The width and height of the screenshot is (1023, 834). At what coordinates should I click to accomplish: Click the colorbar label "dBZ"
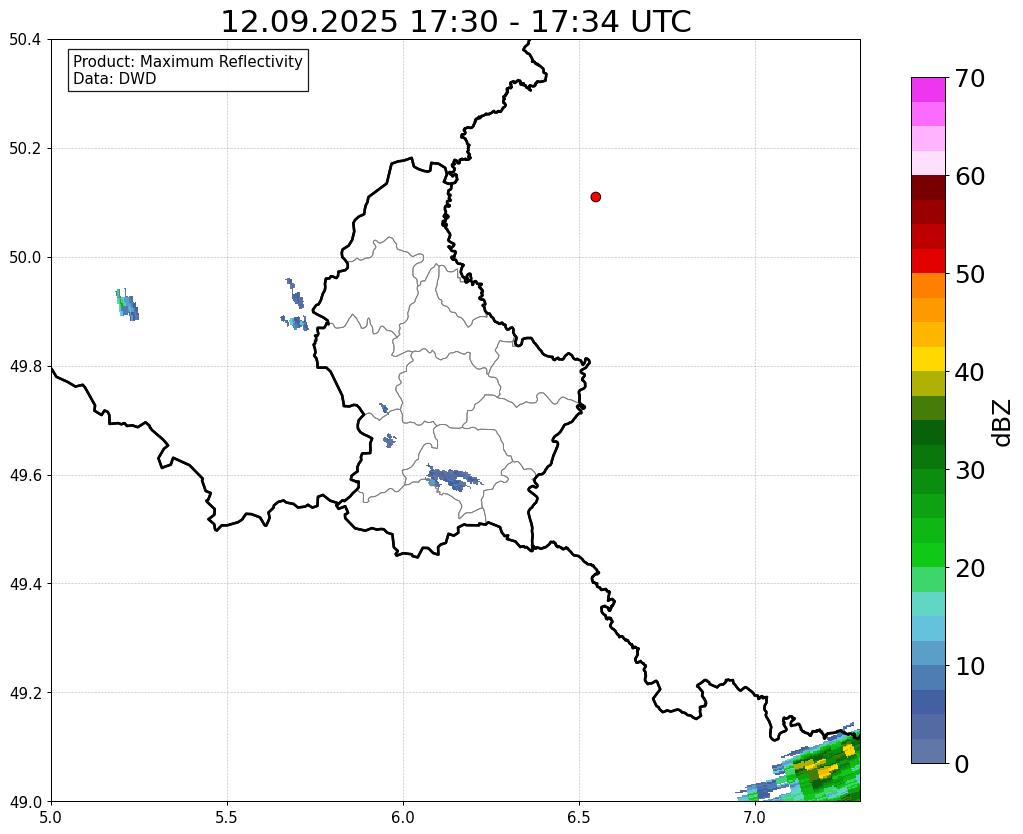1003,423
